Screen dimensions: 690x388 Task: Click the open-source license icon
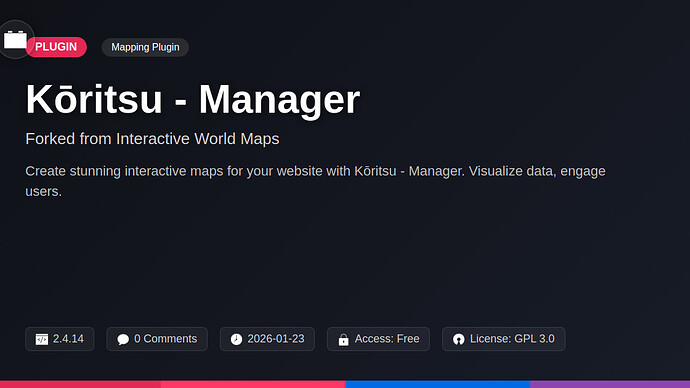pos(459,339)
